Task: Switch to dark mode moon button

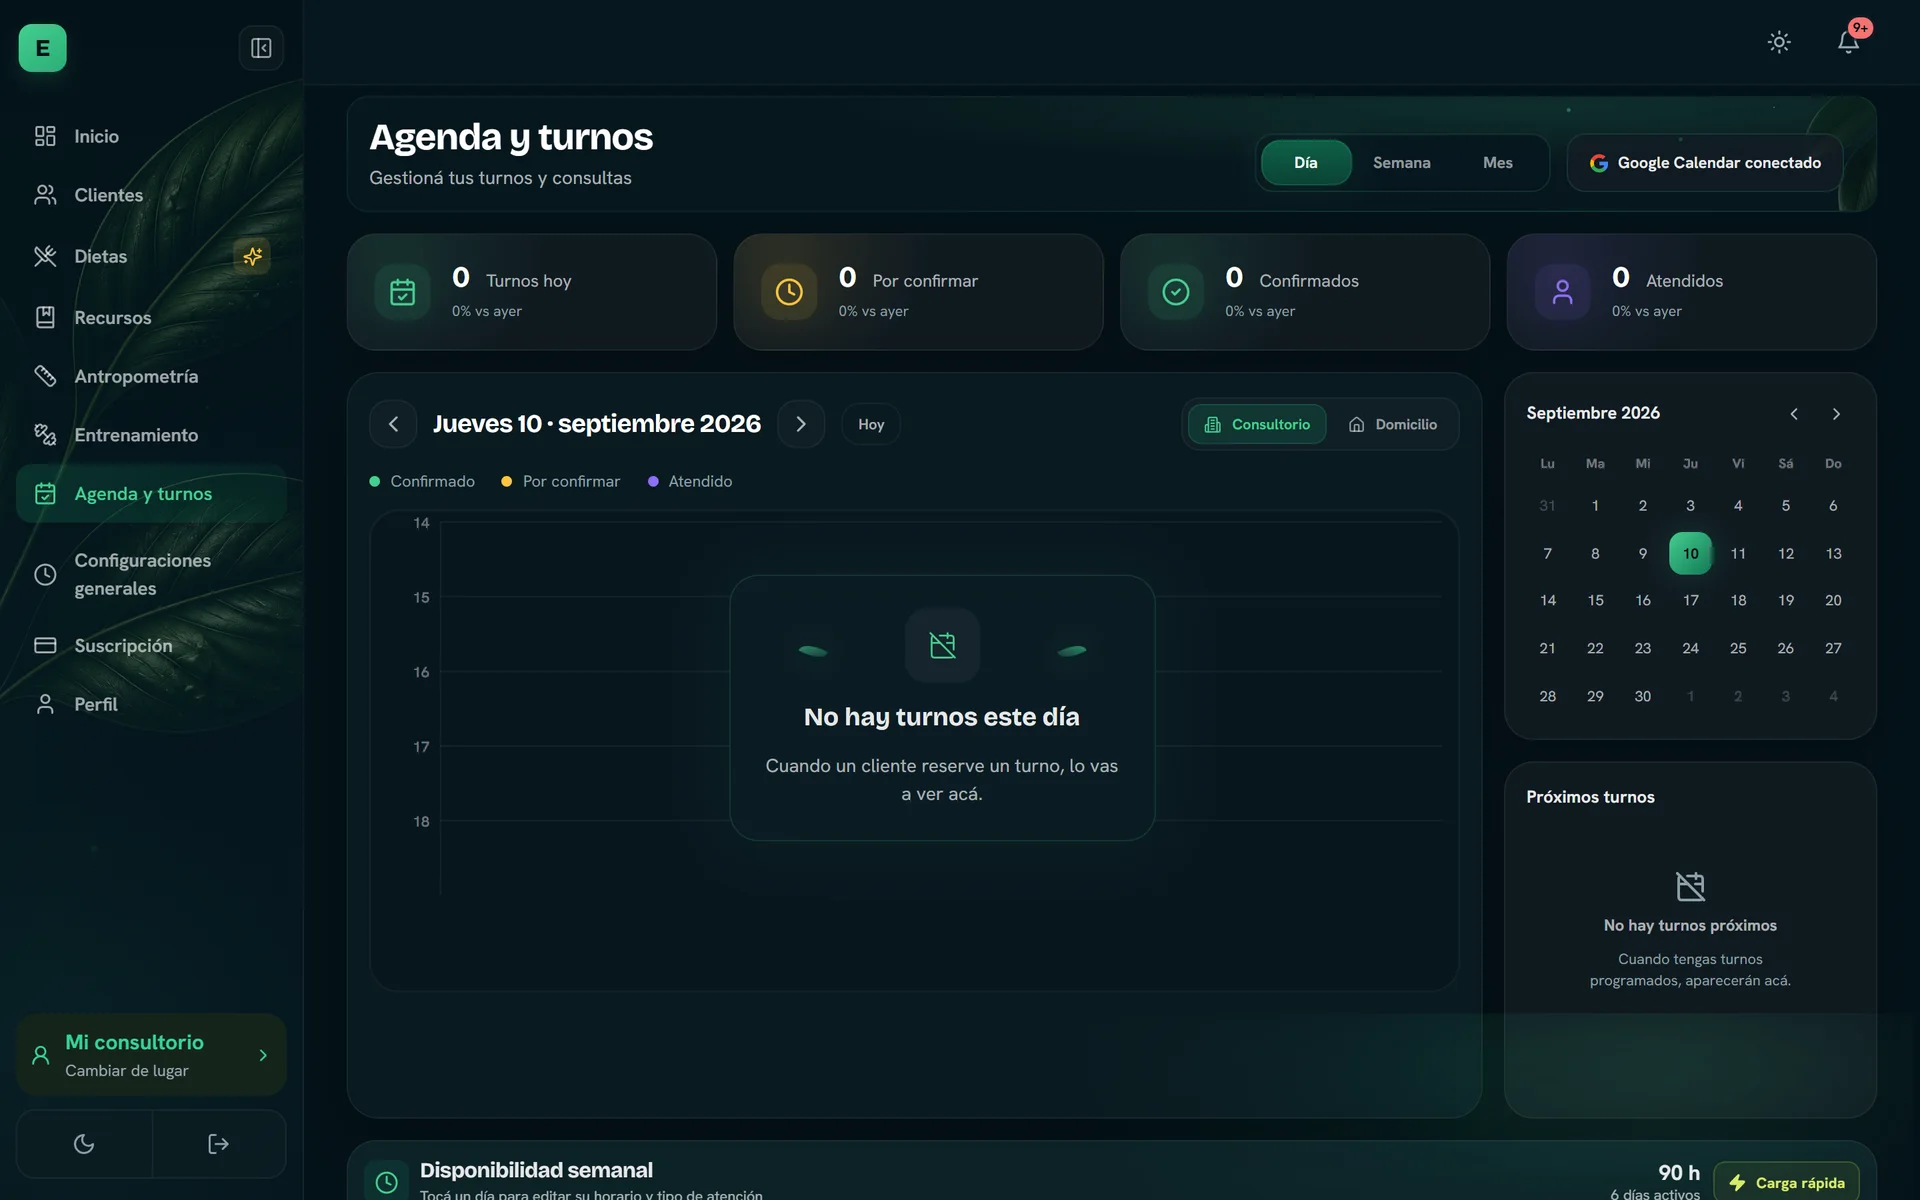Action: click(84, 1144)
